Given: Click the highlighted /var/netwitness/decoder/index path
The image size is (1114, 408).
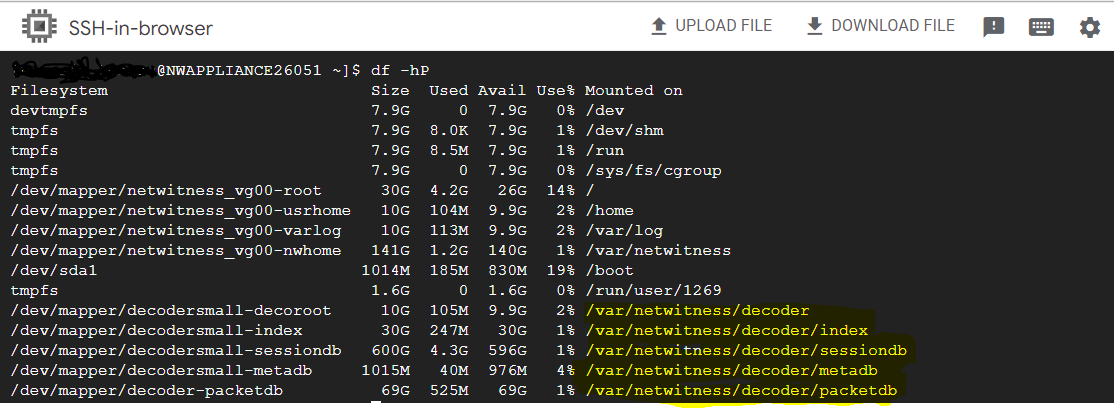Looking at the screenshot, I should tap(726, 330).
